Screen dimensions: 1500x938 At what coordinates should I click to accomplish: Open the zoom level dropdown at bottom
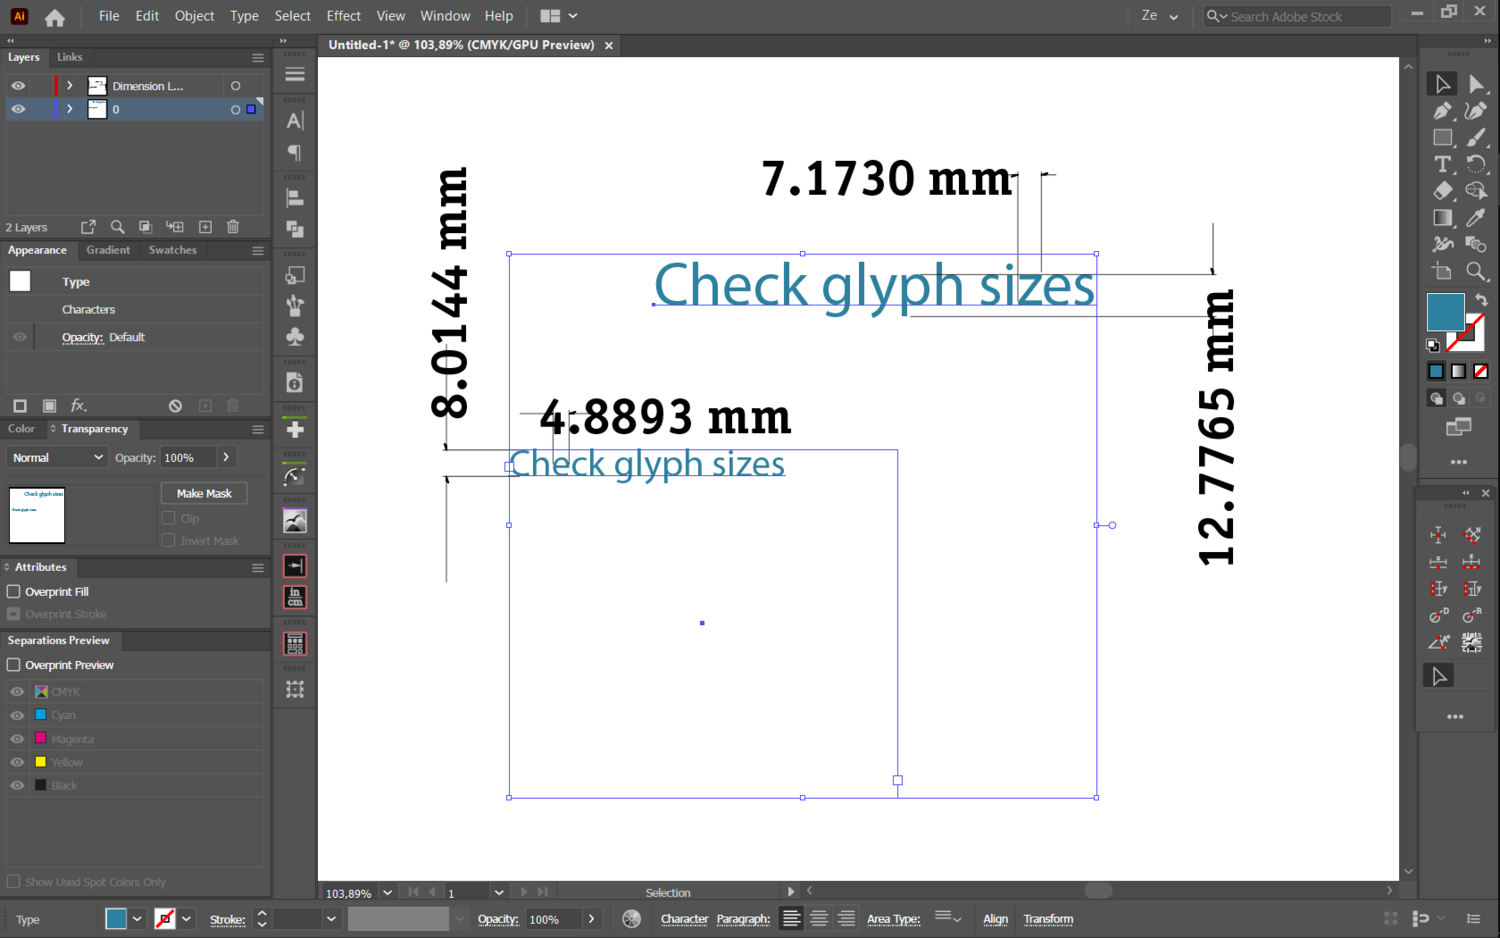point(387,893)
